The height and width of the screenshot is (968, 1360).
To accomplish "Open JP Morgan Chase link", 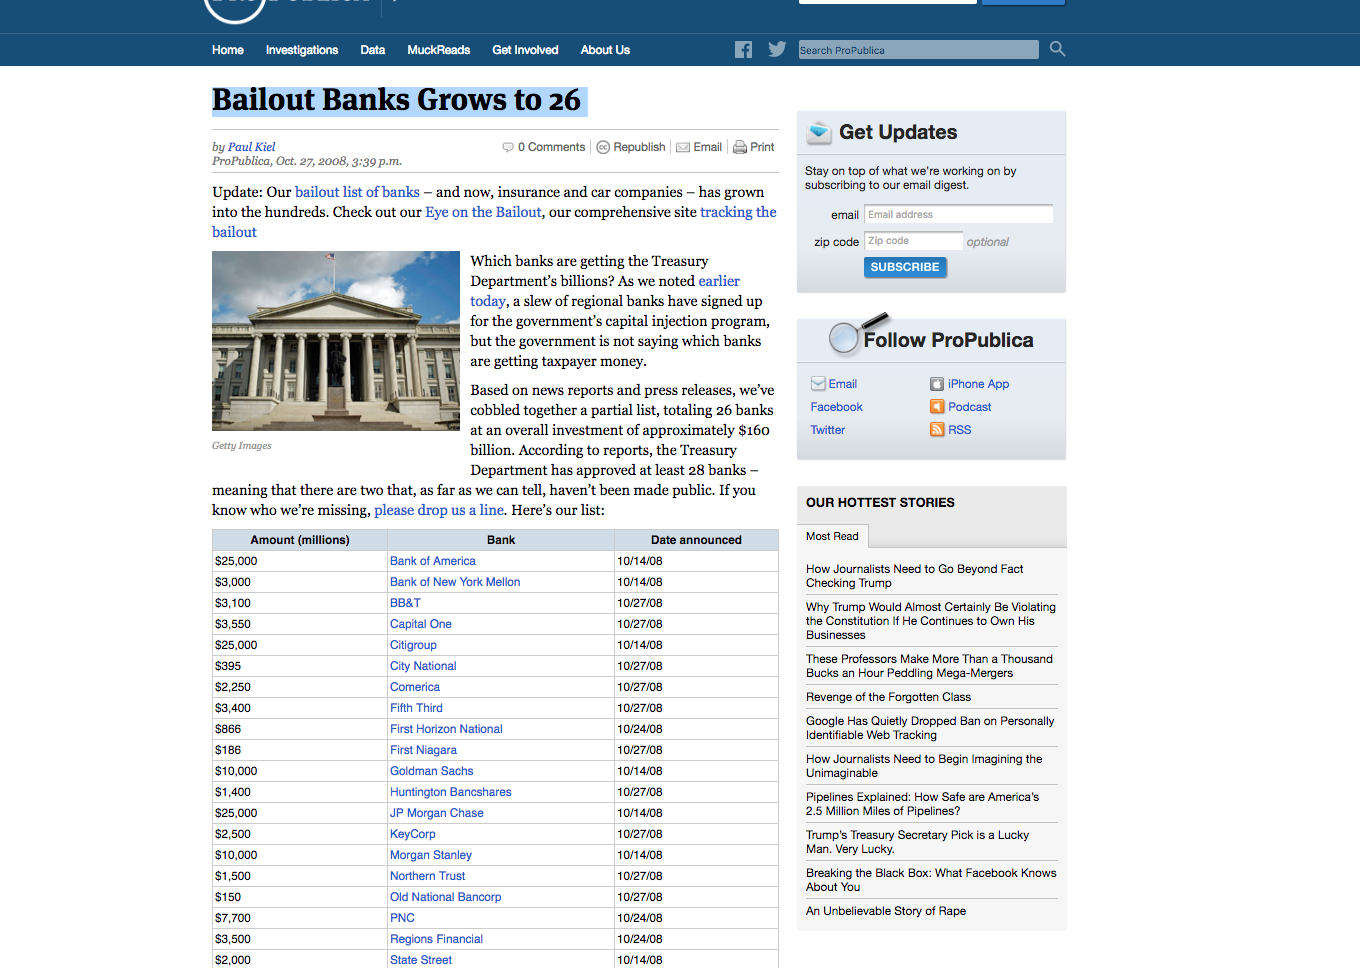I will [x=437, y=813].
